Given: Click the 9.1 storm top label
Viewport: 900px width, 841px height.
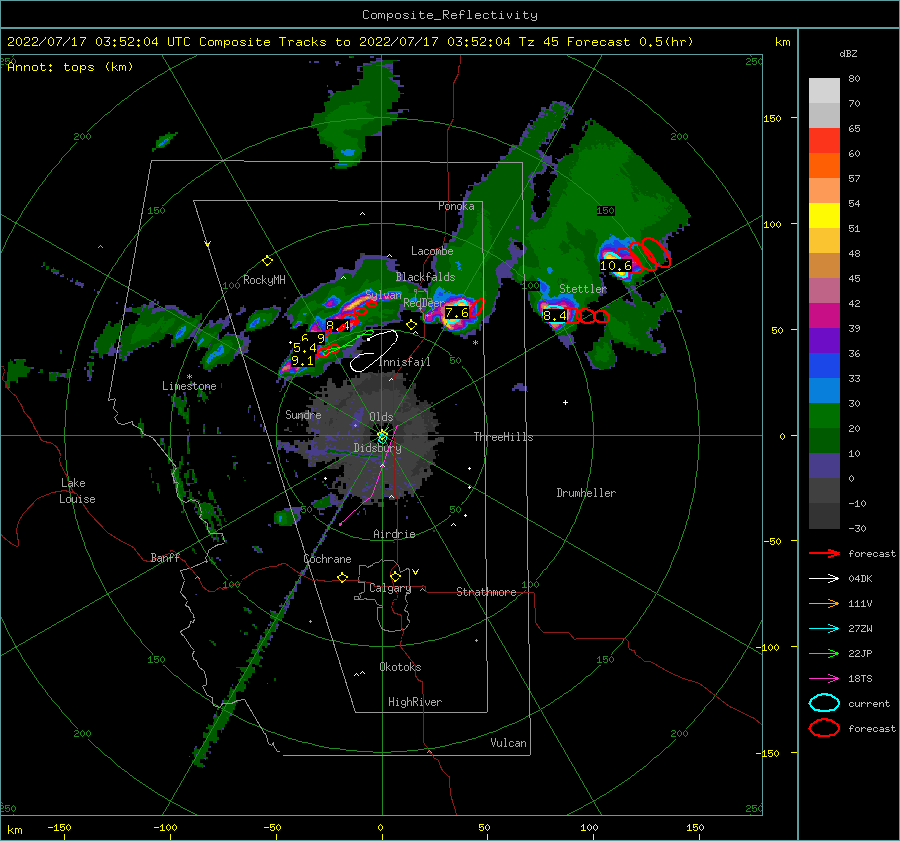Looking at the screenshot, I should 302,361.
